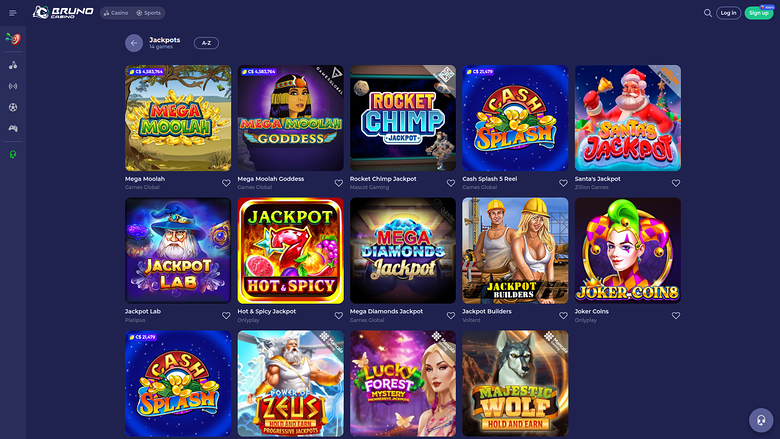Launch the Jackpot Lab game tile
The image size is (780, 439).
click(x=178, y=251)
